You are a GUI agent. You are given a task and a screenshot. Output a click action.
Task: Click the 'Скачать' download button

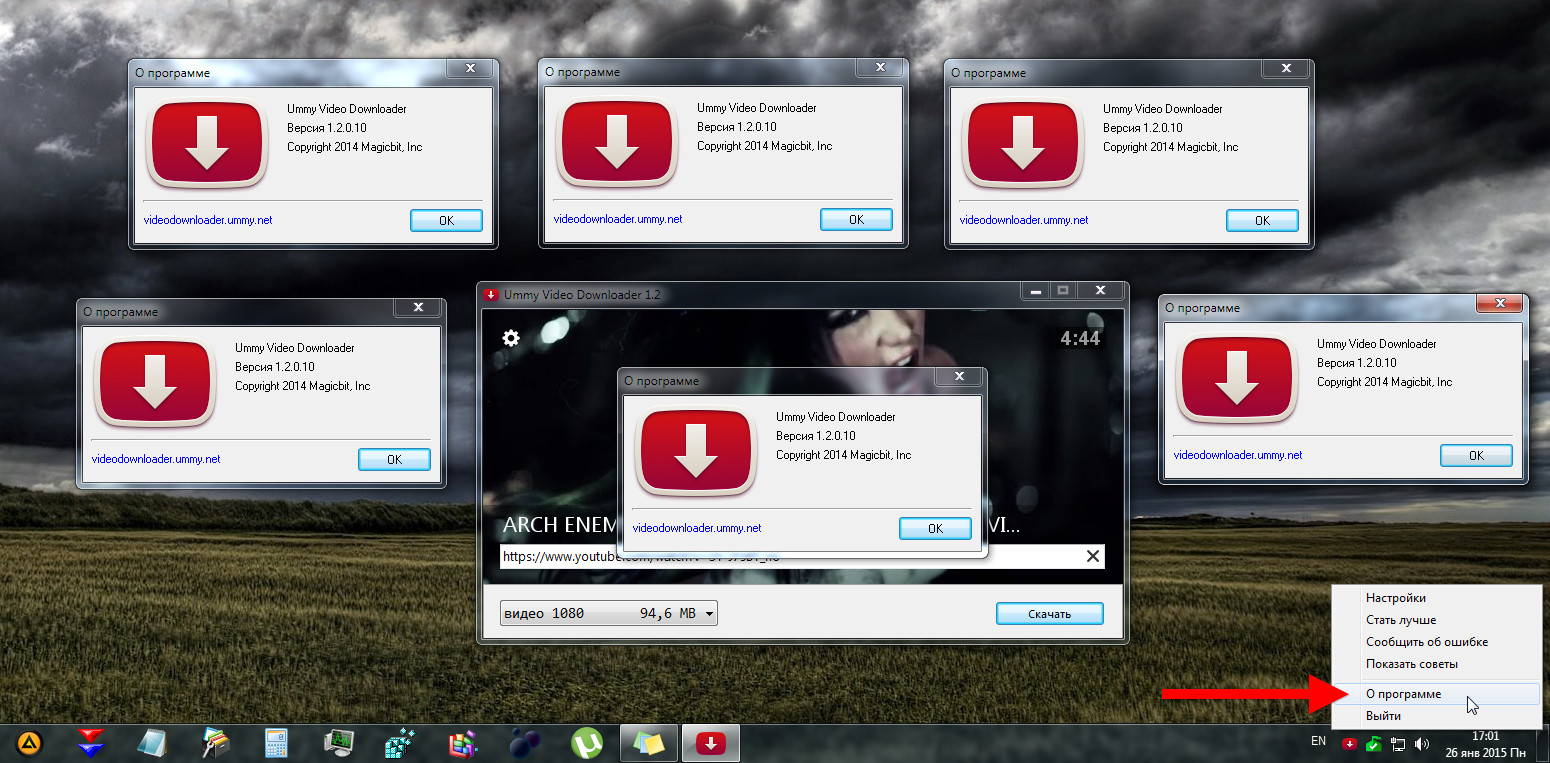click(1049, 614)
